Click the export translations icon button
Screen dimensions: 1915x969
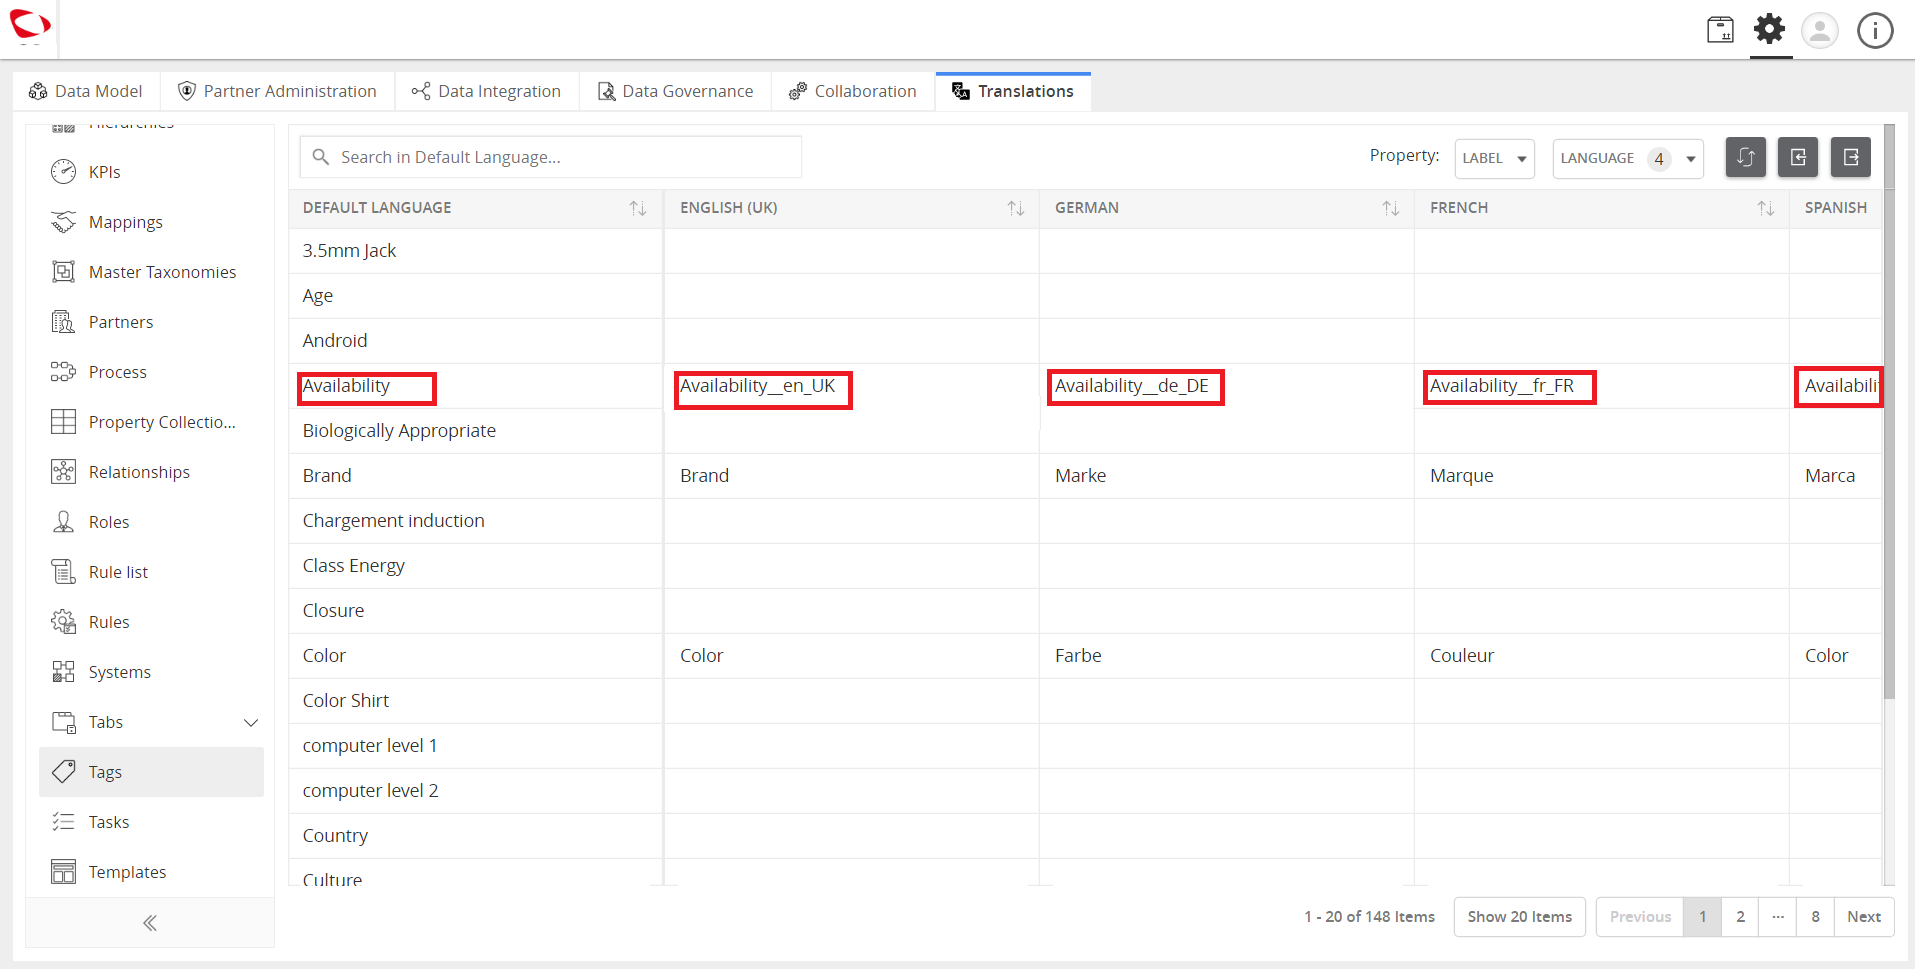(1851, 157)
